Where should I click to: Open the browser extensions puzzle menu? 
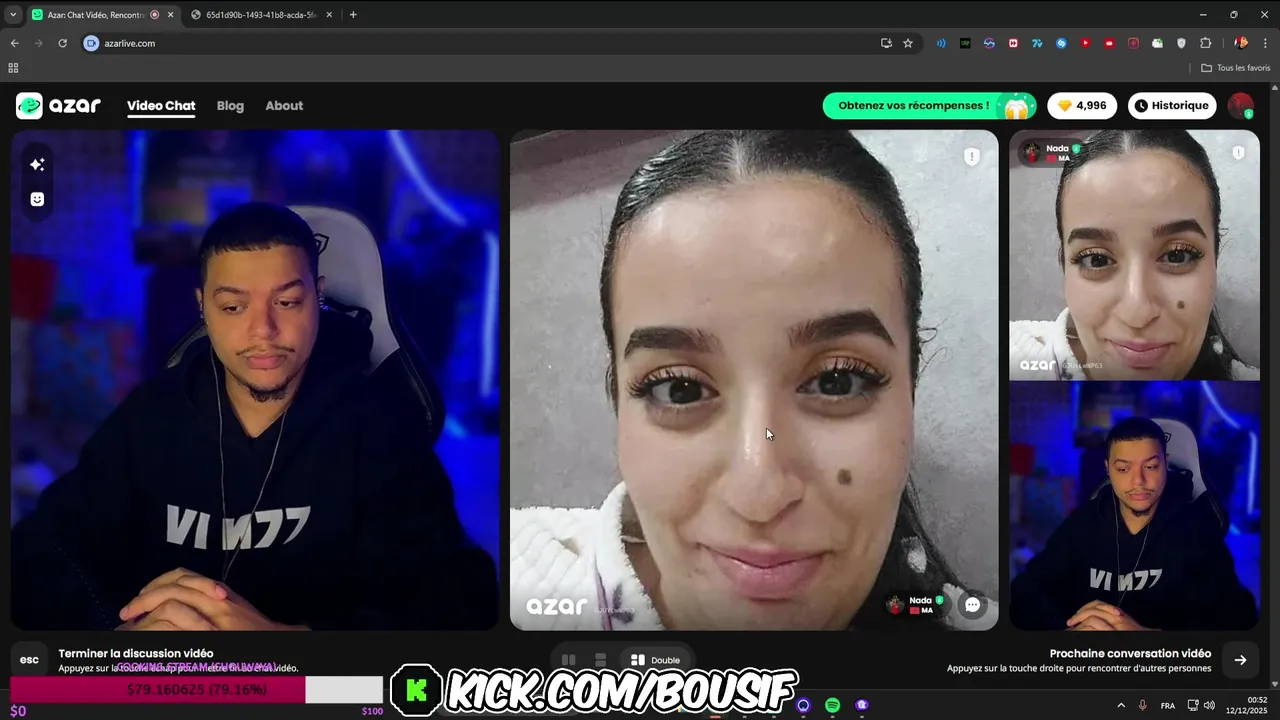coord(1205,43)
